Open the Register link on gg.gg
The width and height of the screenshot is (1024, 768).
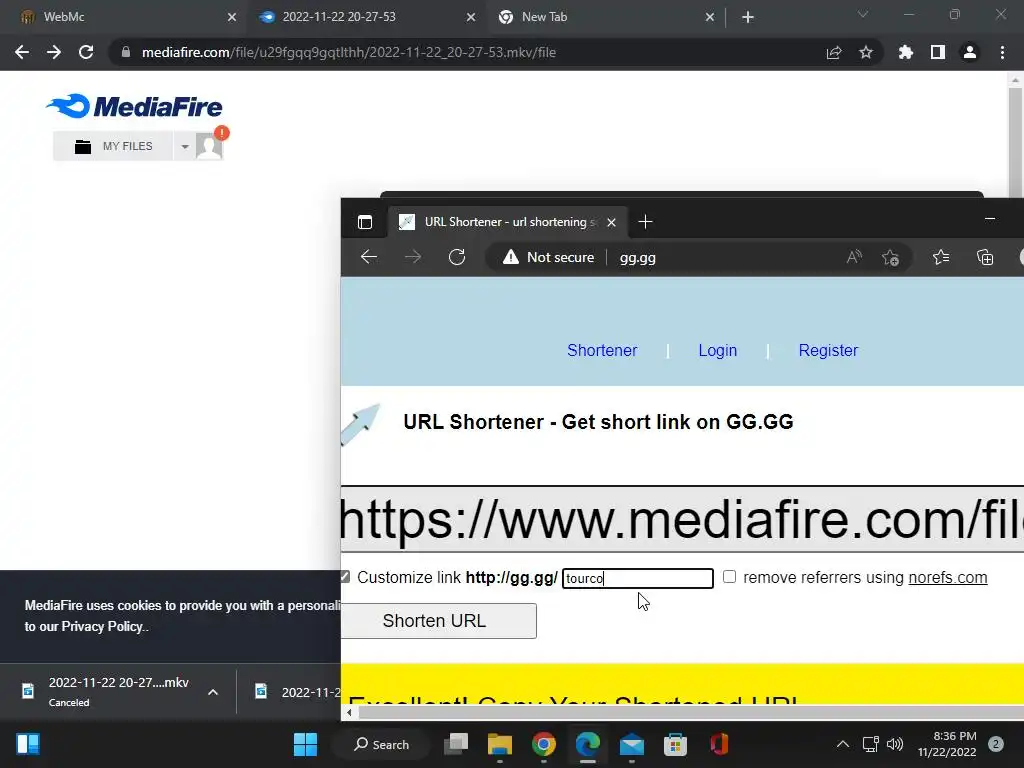click(x=828, y=351)
